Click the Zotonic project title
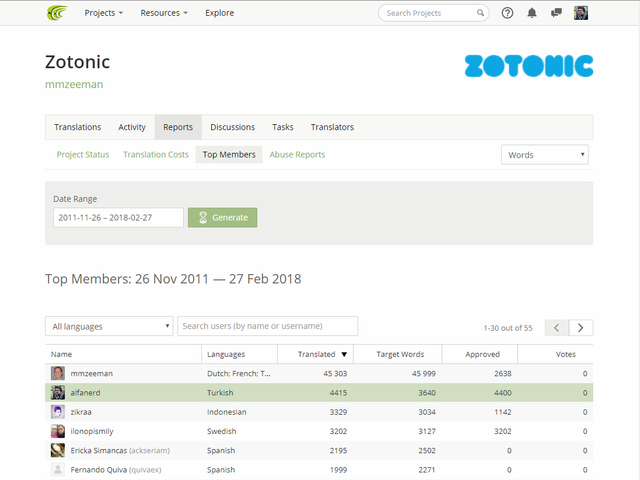 pos(78,62)
